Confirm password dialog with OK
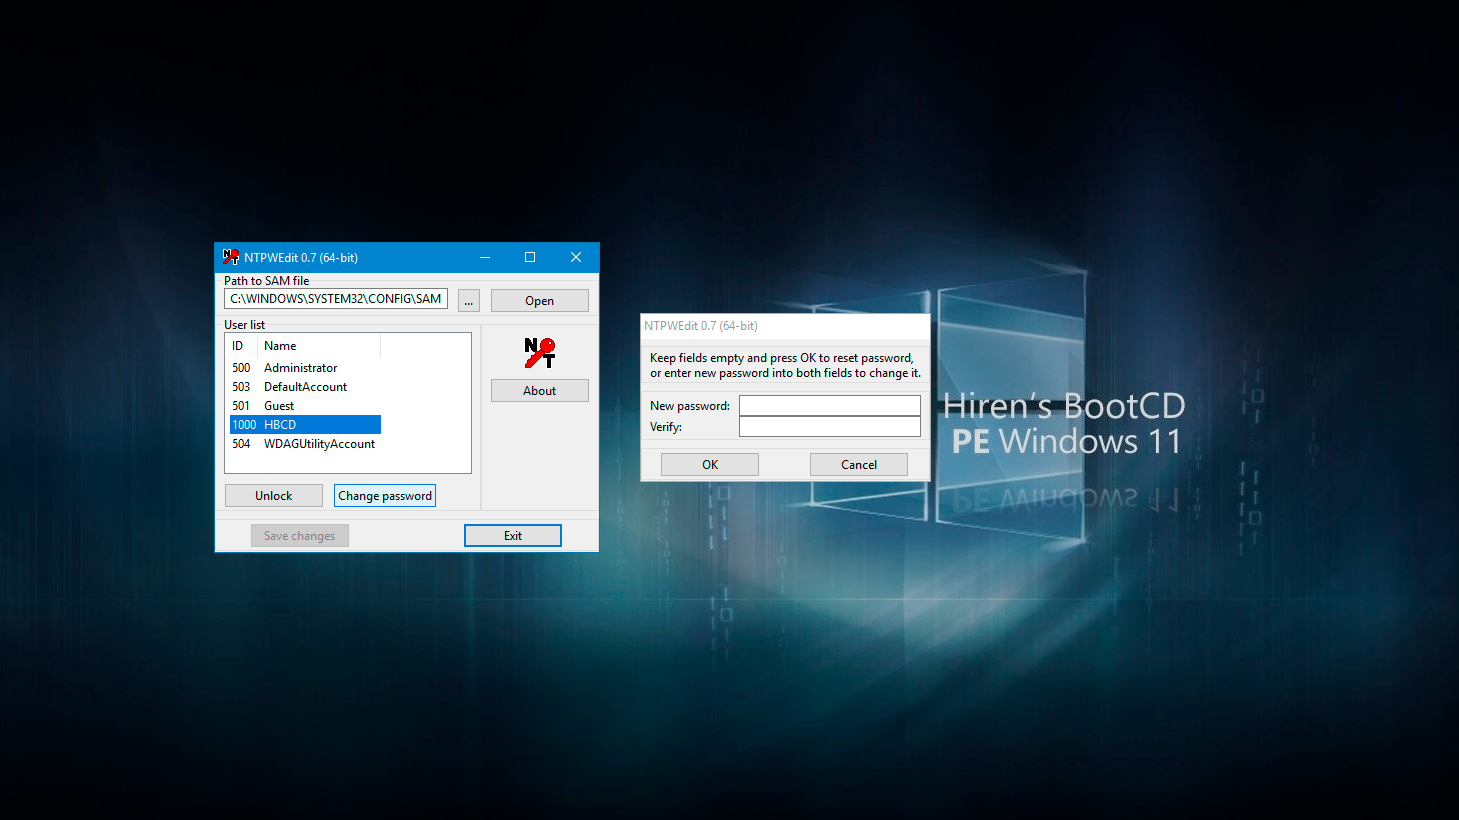 [x=709, y=465]
